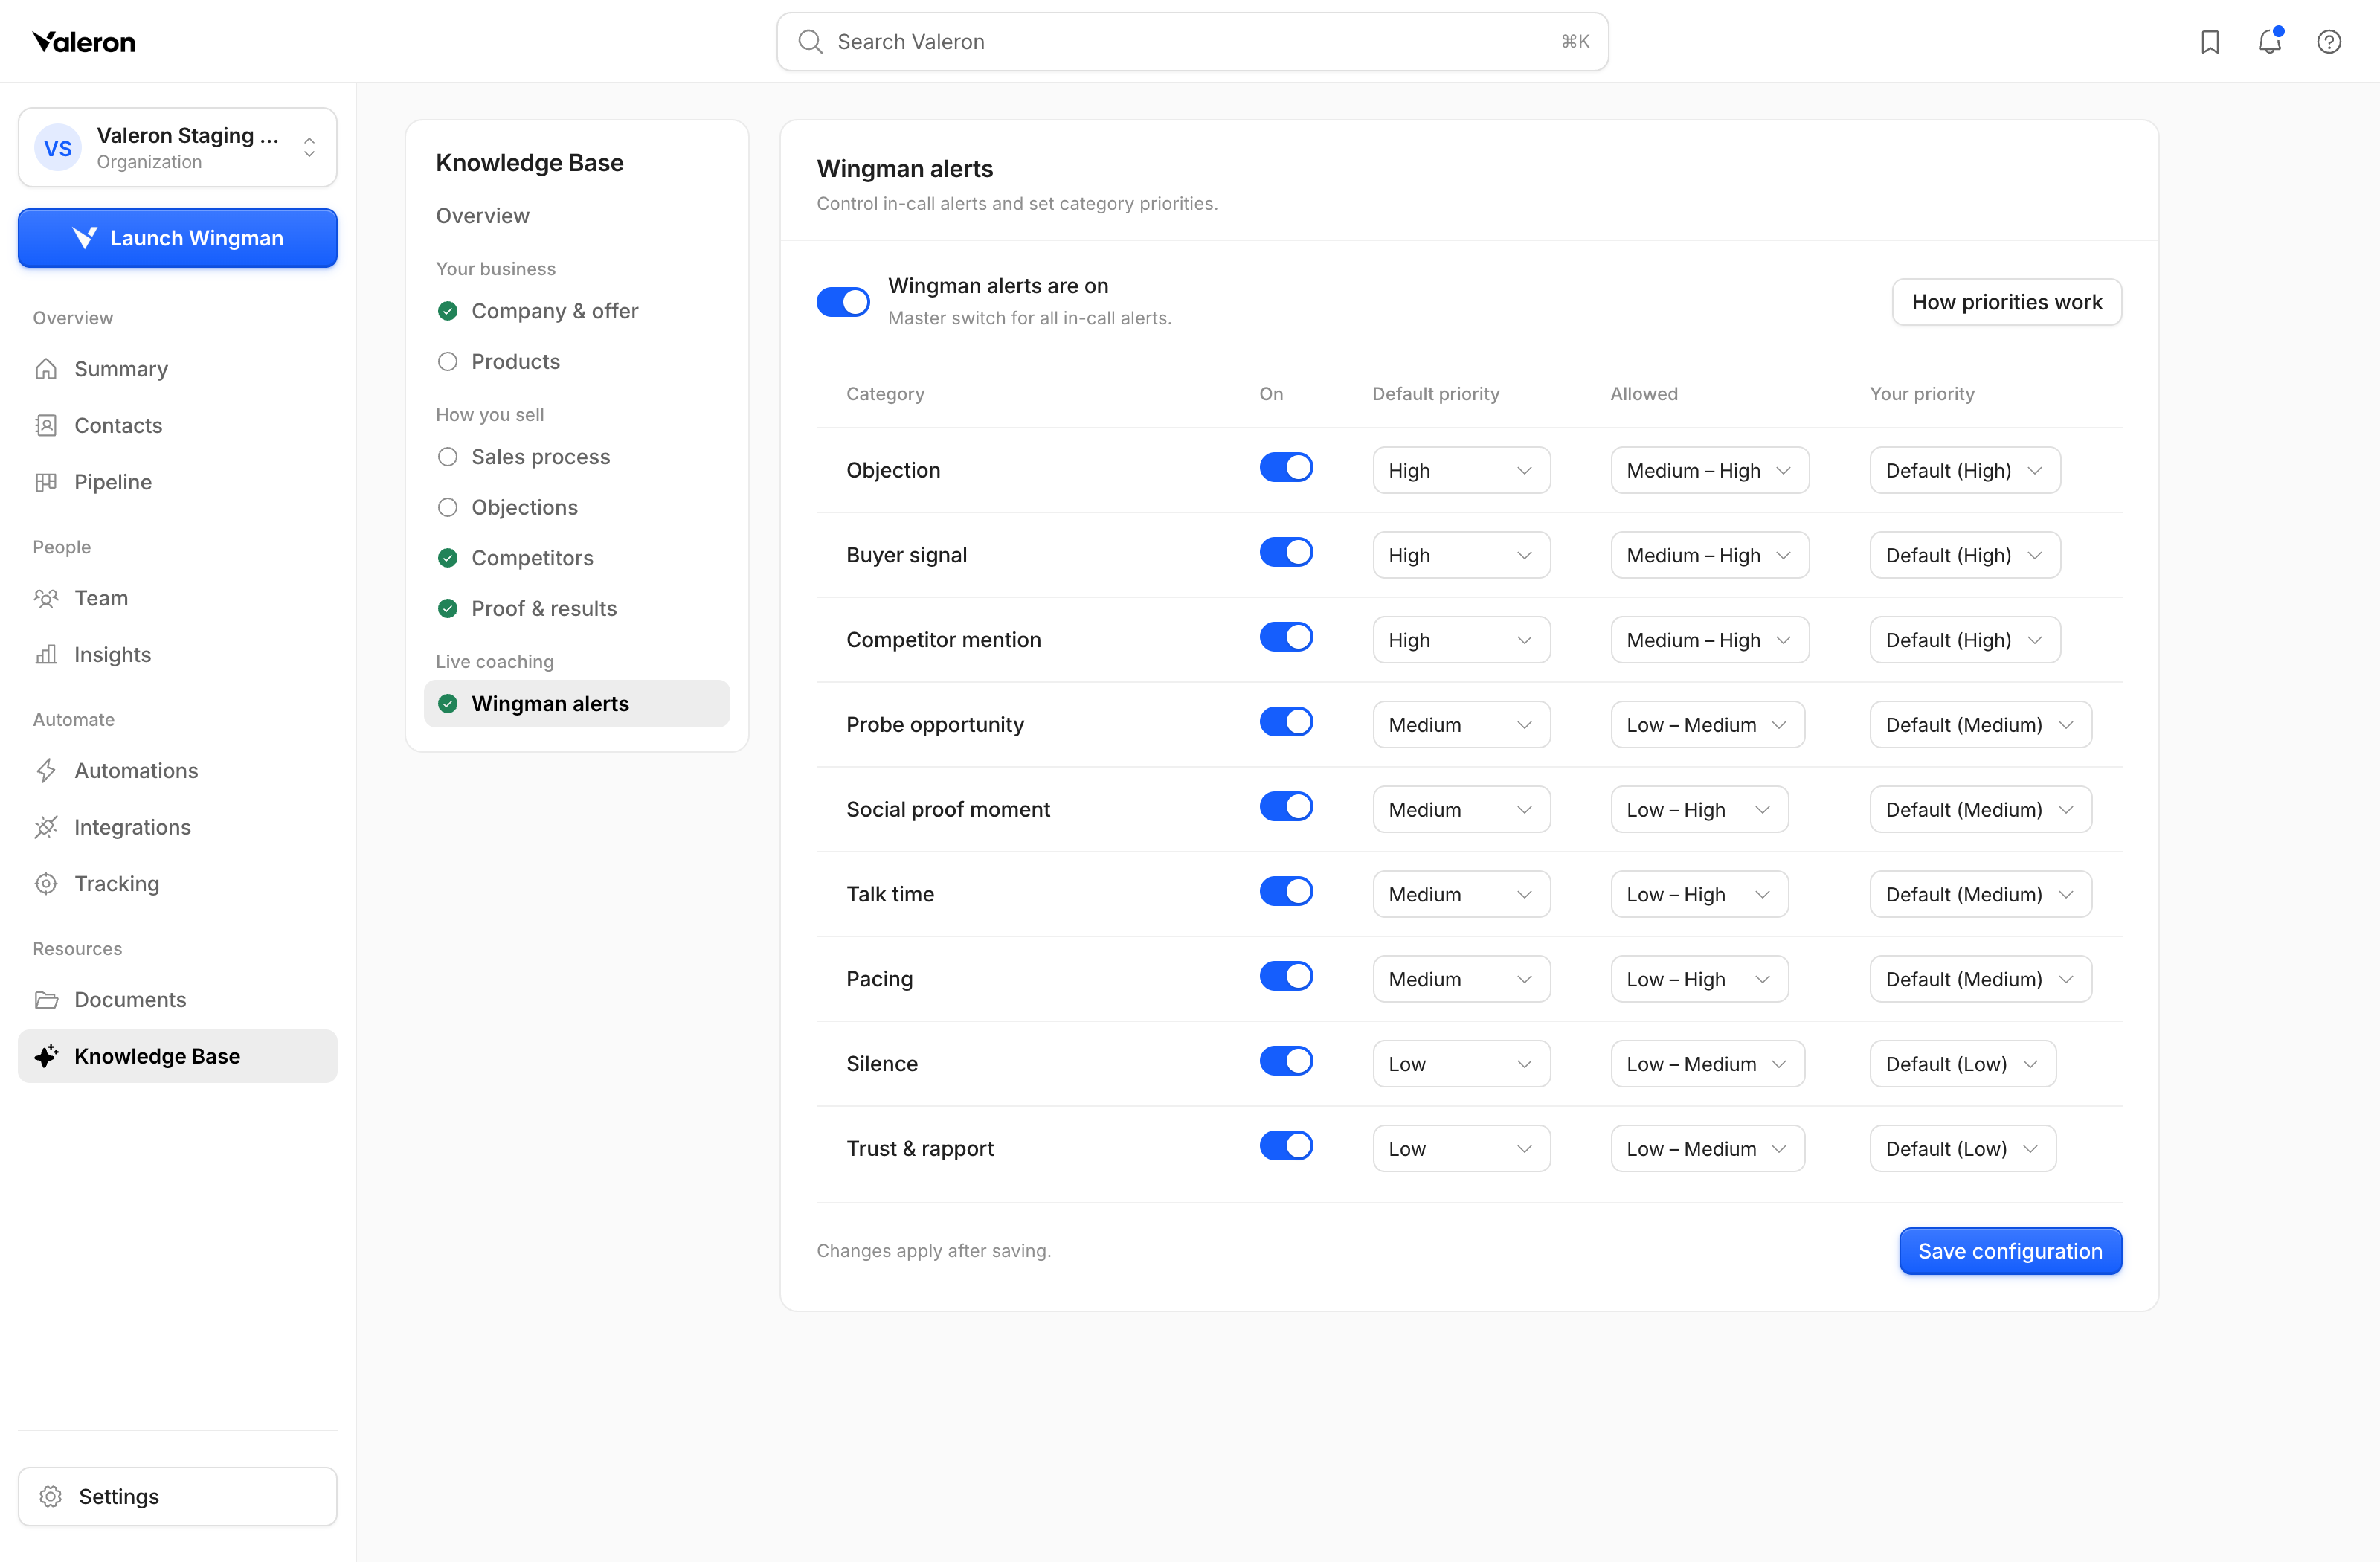The image size is (2380, 1562).
Task: Open Objection default priority dropdown
Action: 1461,470
